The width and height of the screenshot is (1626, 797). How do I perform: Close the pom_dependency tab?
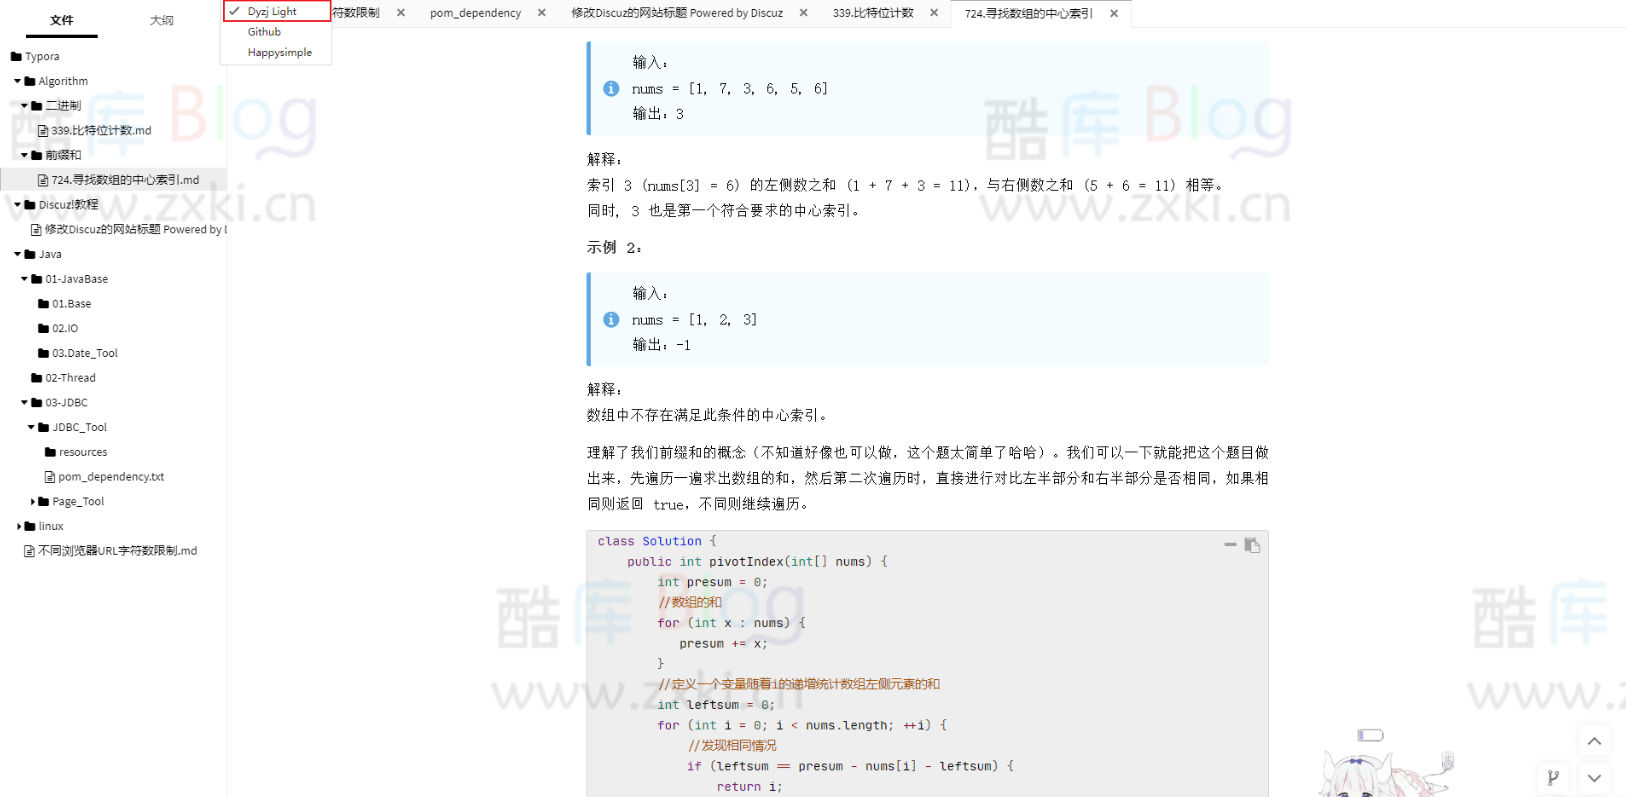[x=542, y=13]
